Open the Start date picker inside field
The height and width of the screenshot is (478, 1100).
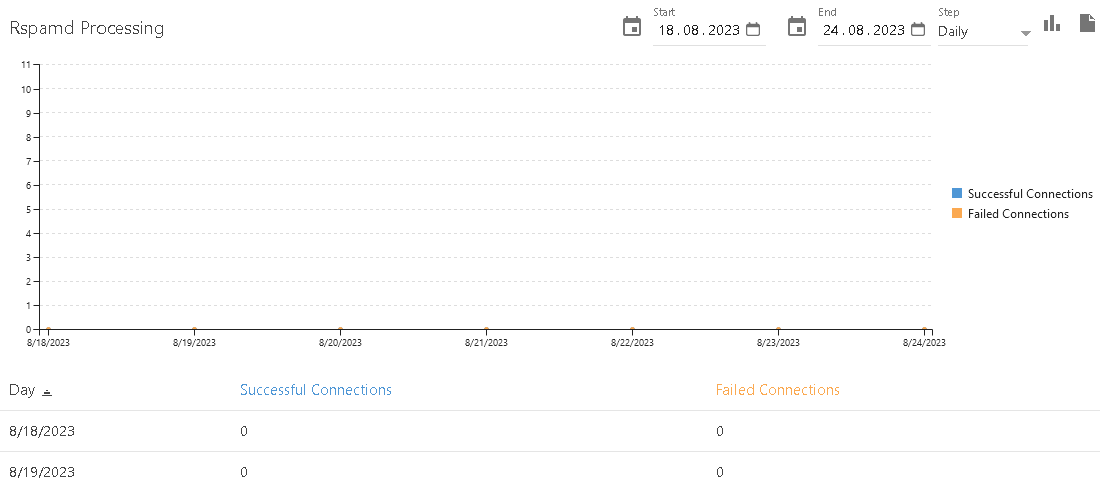[753, 30]
